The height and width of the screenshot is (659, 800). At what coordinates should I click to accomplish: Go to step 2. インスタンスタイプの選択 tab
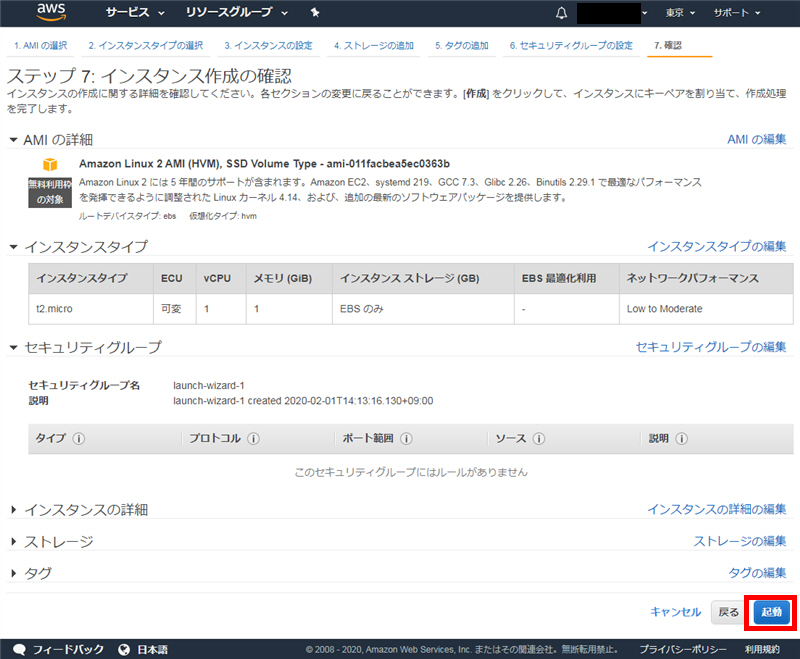pyautogui.click(x=146, y=45)
